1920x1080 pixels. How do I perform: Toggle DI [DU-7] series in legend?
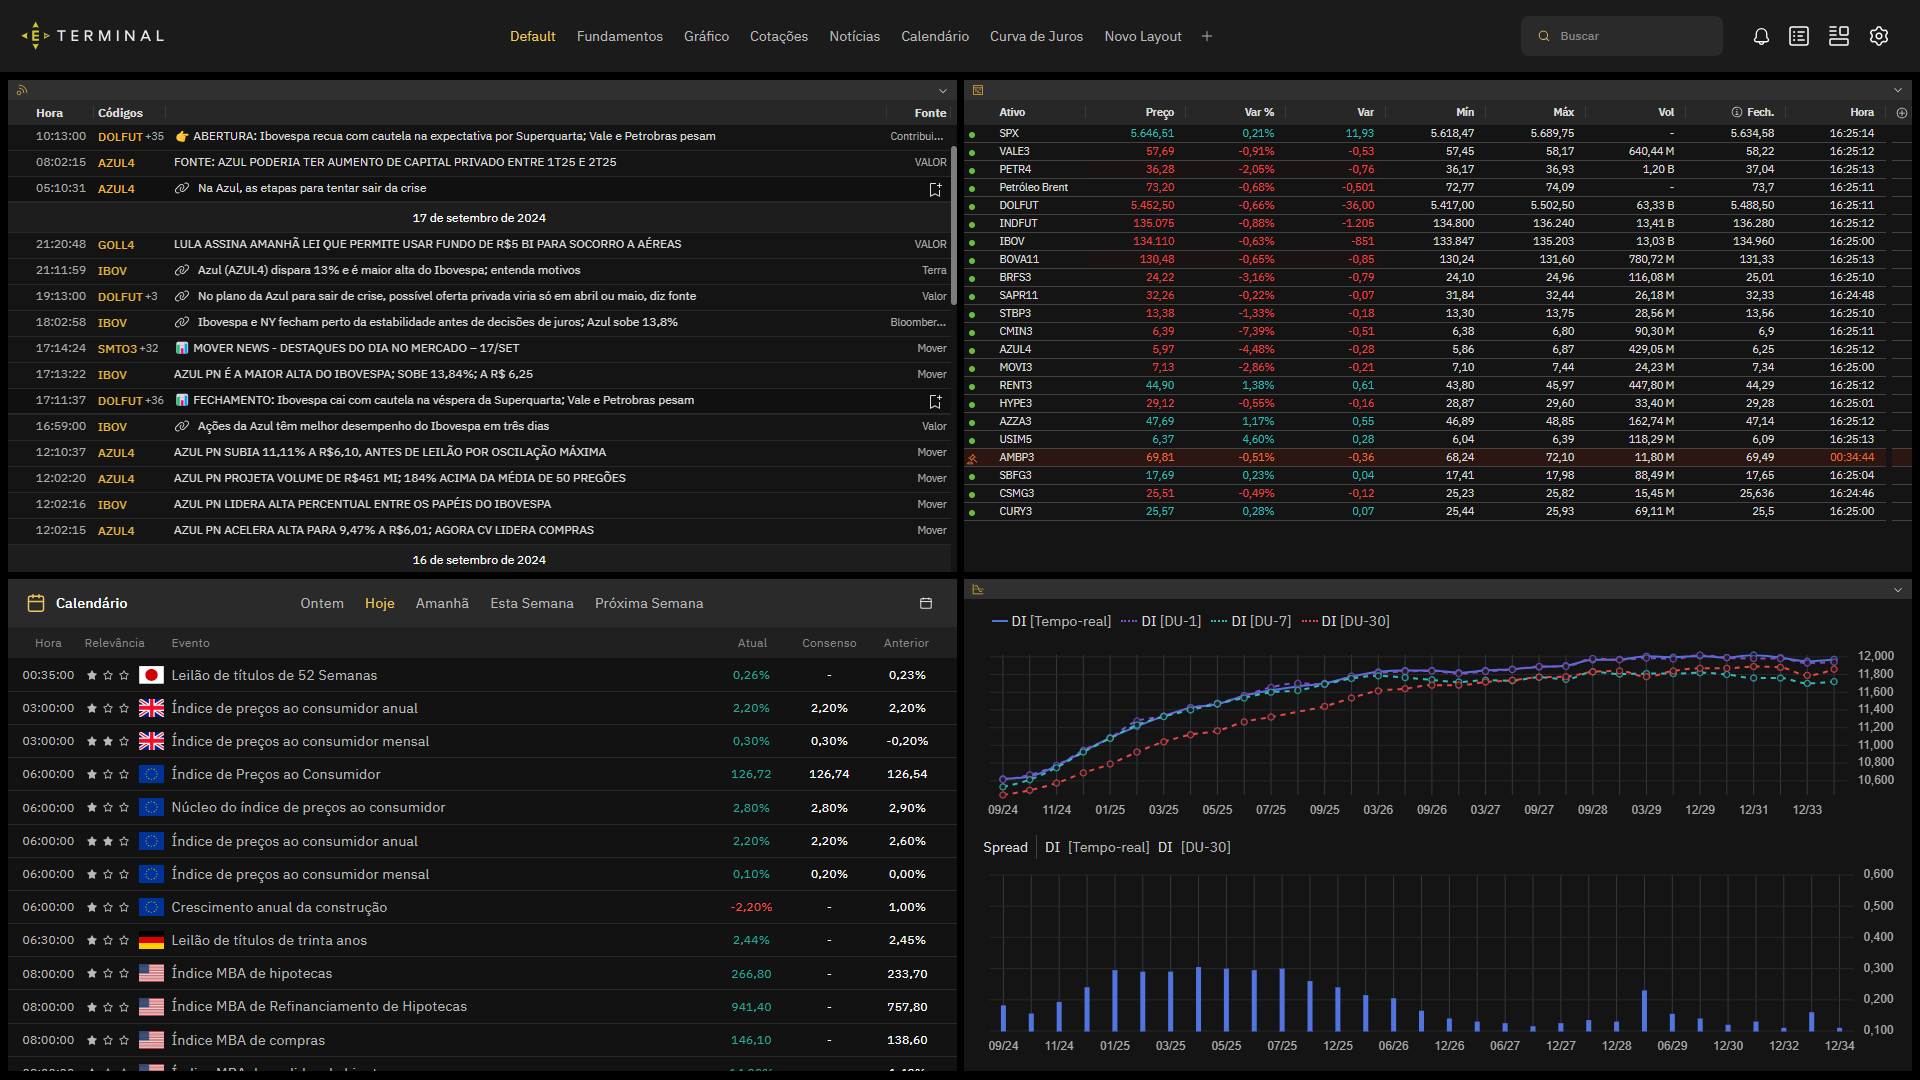(x=1251, y=621)
